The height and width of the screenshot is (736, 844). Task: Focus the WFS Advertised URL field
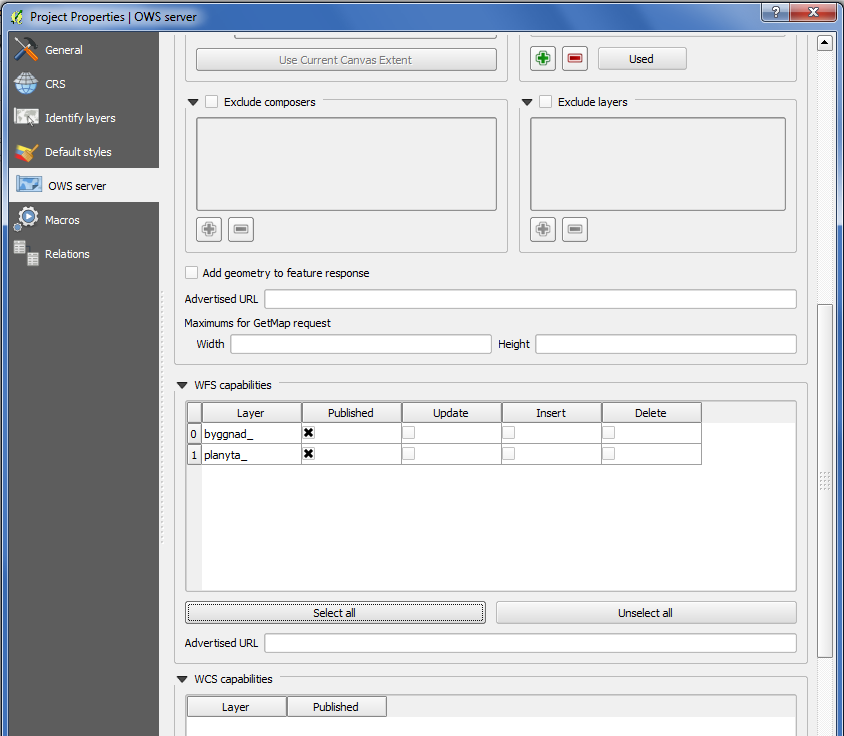pos(530,643)
